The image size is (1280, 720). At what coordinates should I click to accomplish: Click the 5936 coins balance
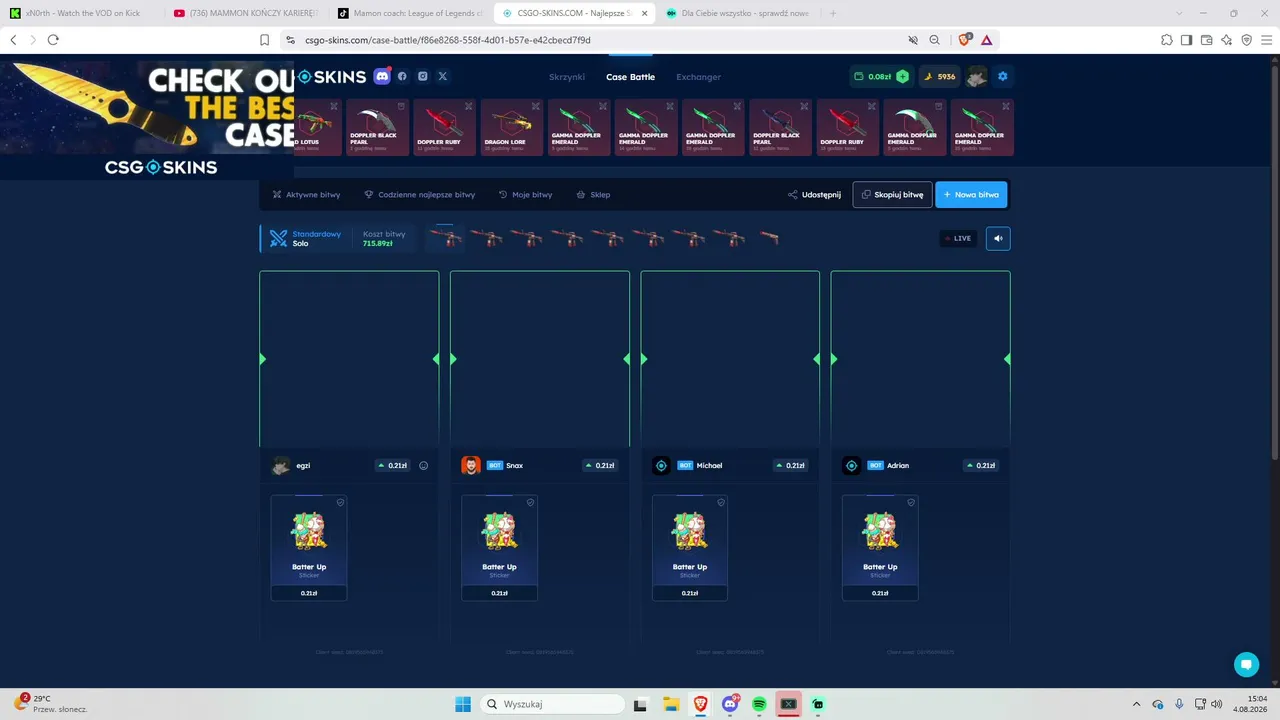(x=940, y=76)
